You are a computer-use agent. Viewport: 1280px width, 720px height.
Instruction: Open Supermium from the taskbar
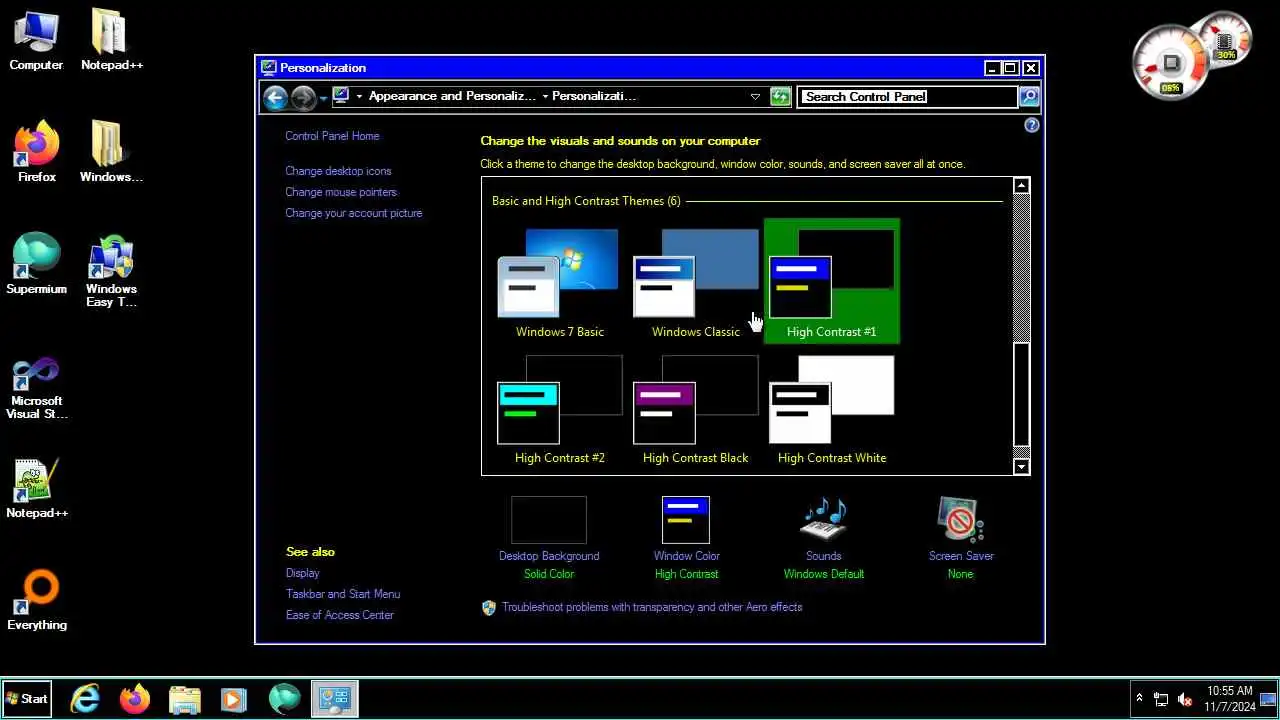click(x=284, y=699)
